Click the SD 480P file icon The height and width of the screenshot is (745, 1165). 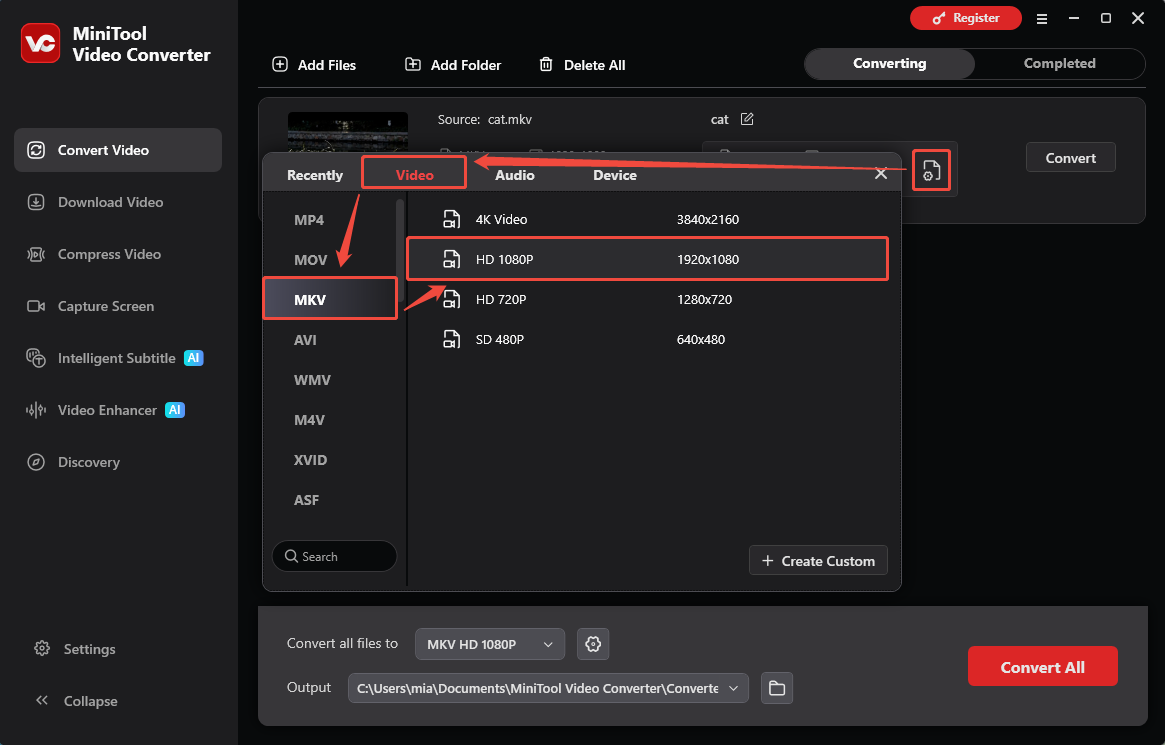452,339
